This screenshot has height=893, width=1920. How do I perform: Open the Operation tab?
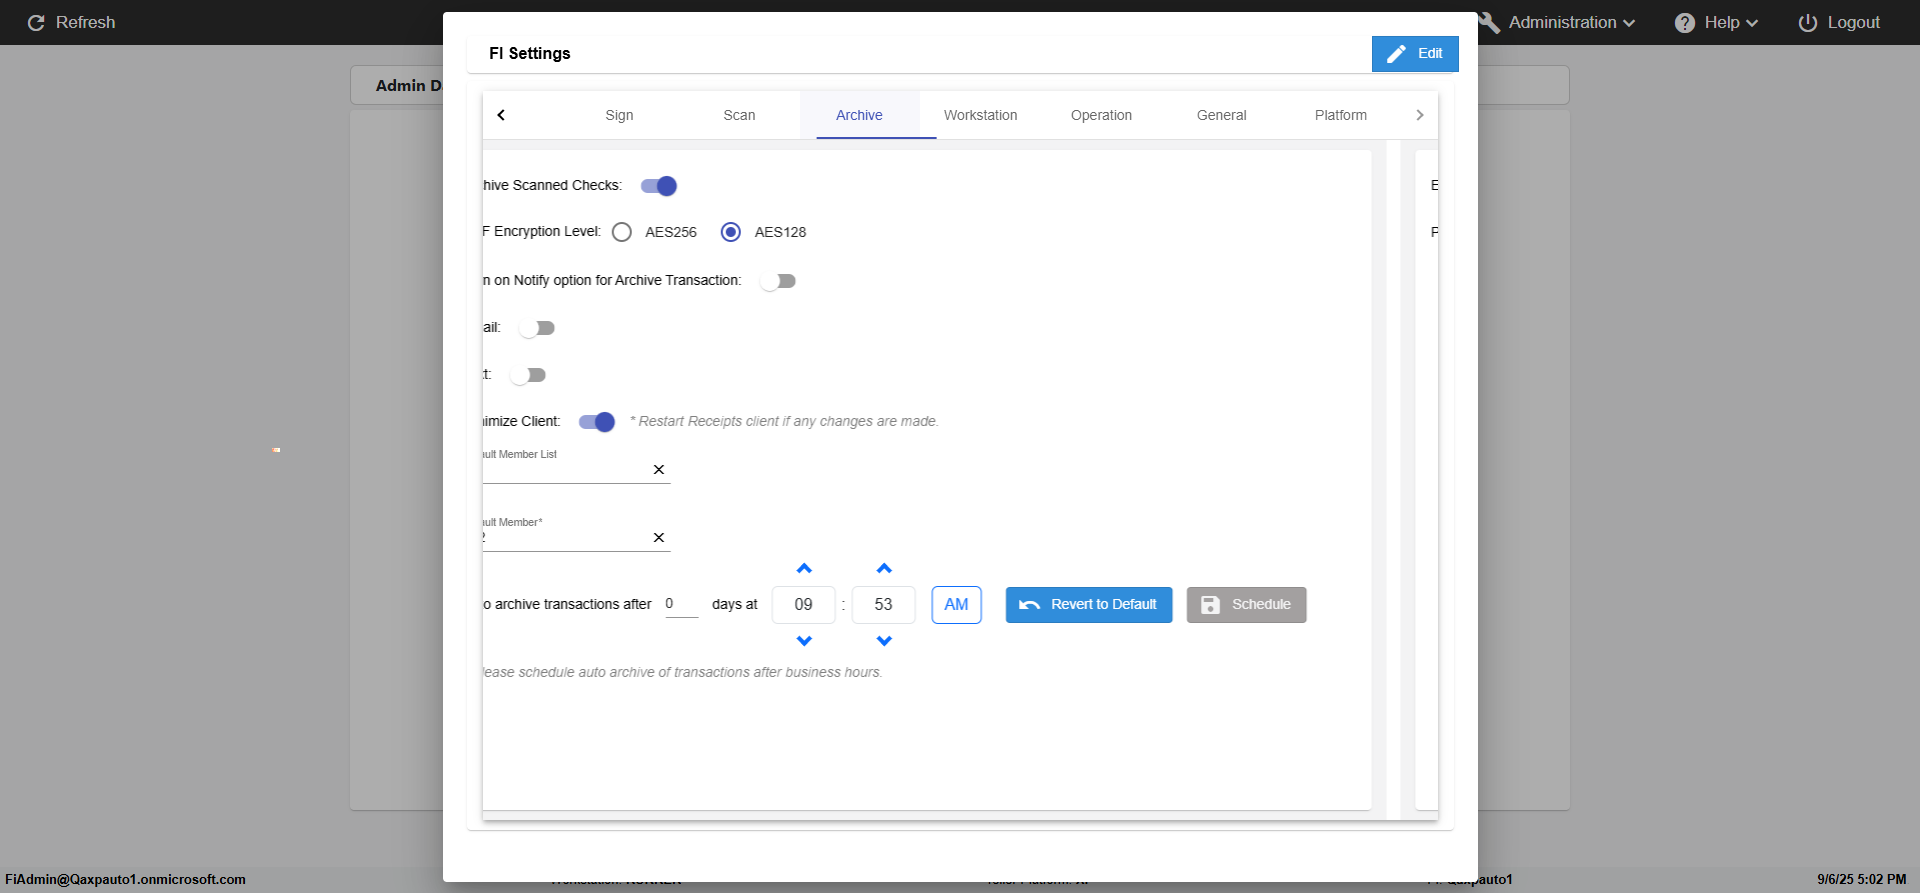(x=1101, y=115)
